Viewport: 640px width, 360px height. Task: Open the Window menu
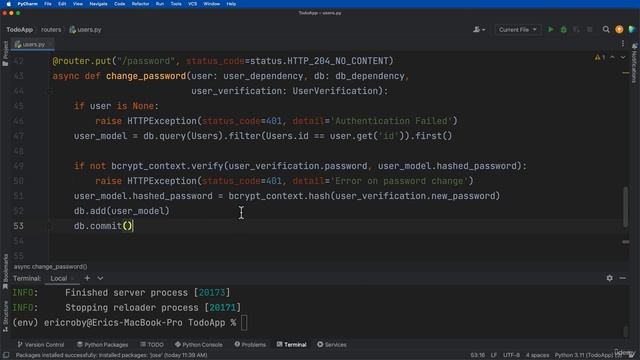[x=211, y=4]
